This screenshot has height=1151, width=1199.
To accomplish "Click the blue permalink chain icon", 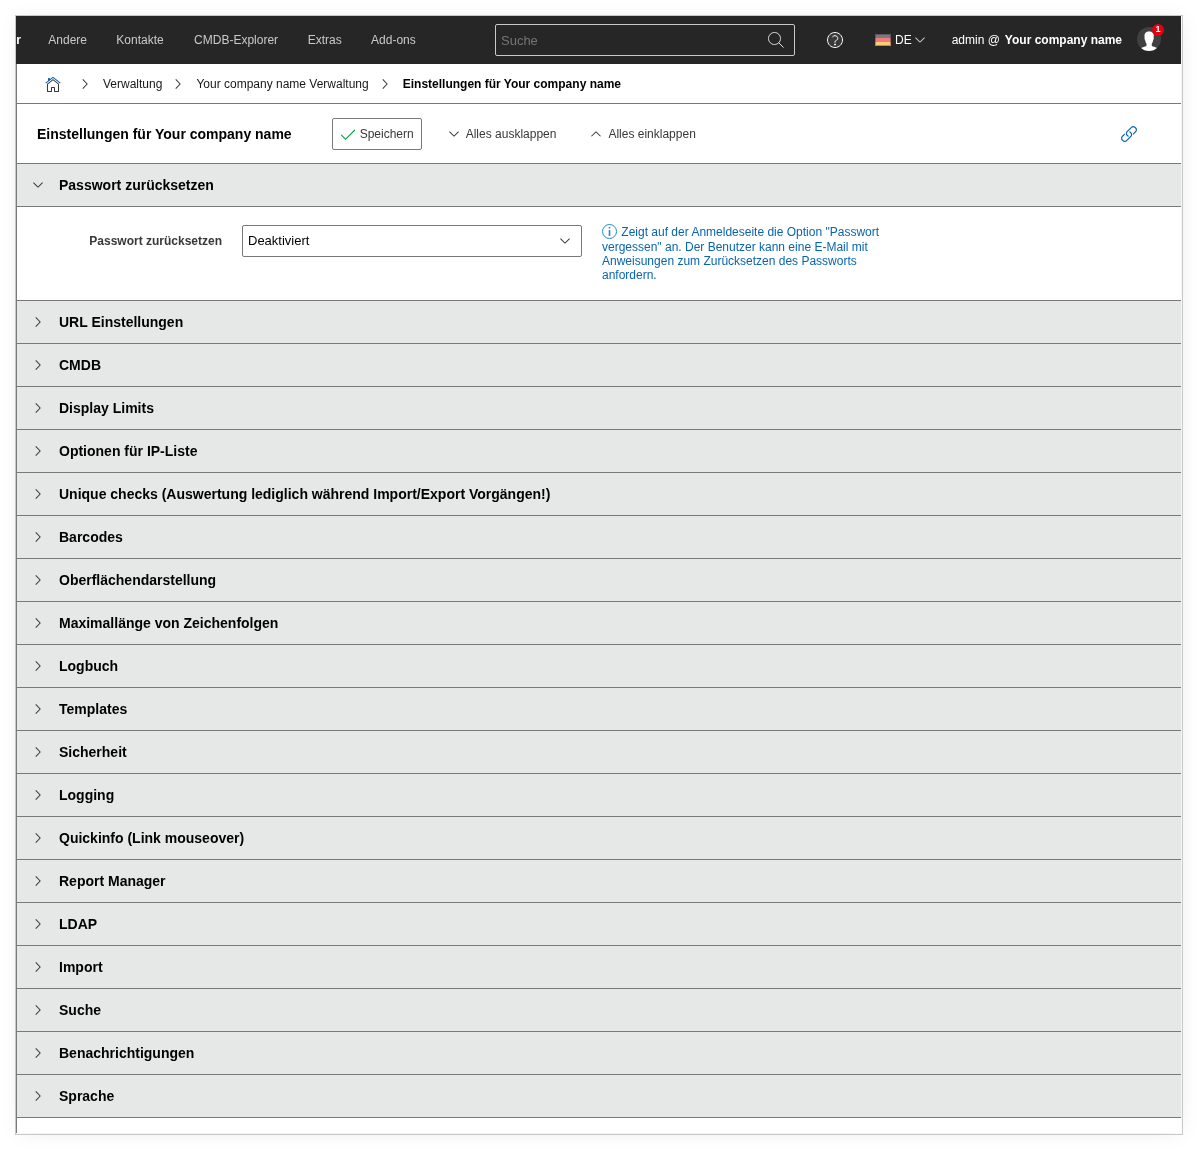I will [x=1129, y=134].
